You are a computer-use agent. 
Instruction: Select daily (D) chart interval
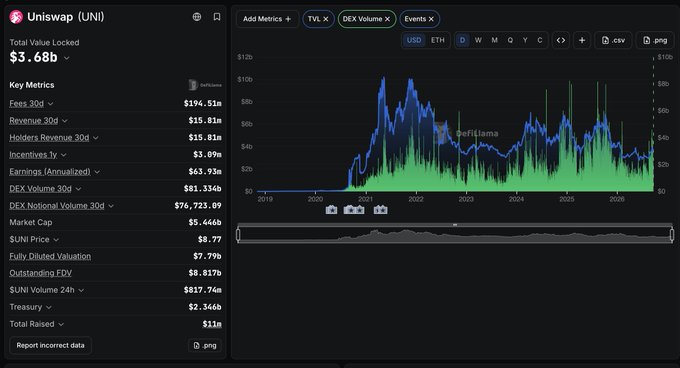tap(462, 40)
